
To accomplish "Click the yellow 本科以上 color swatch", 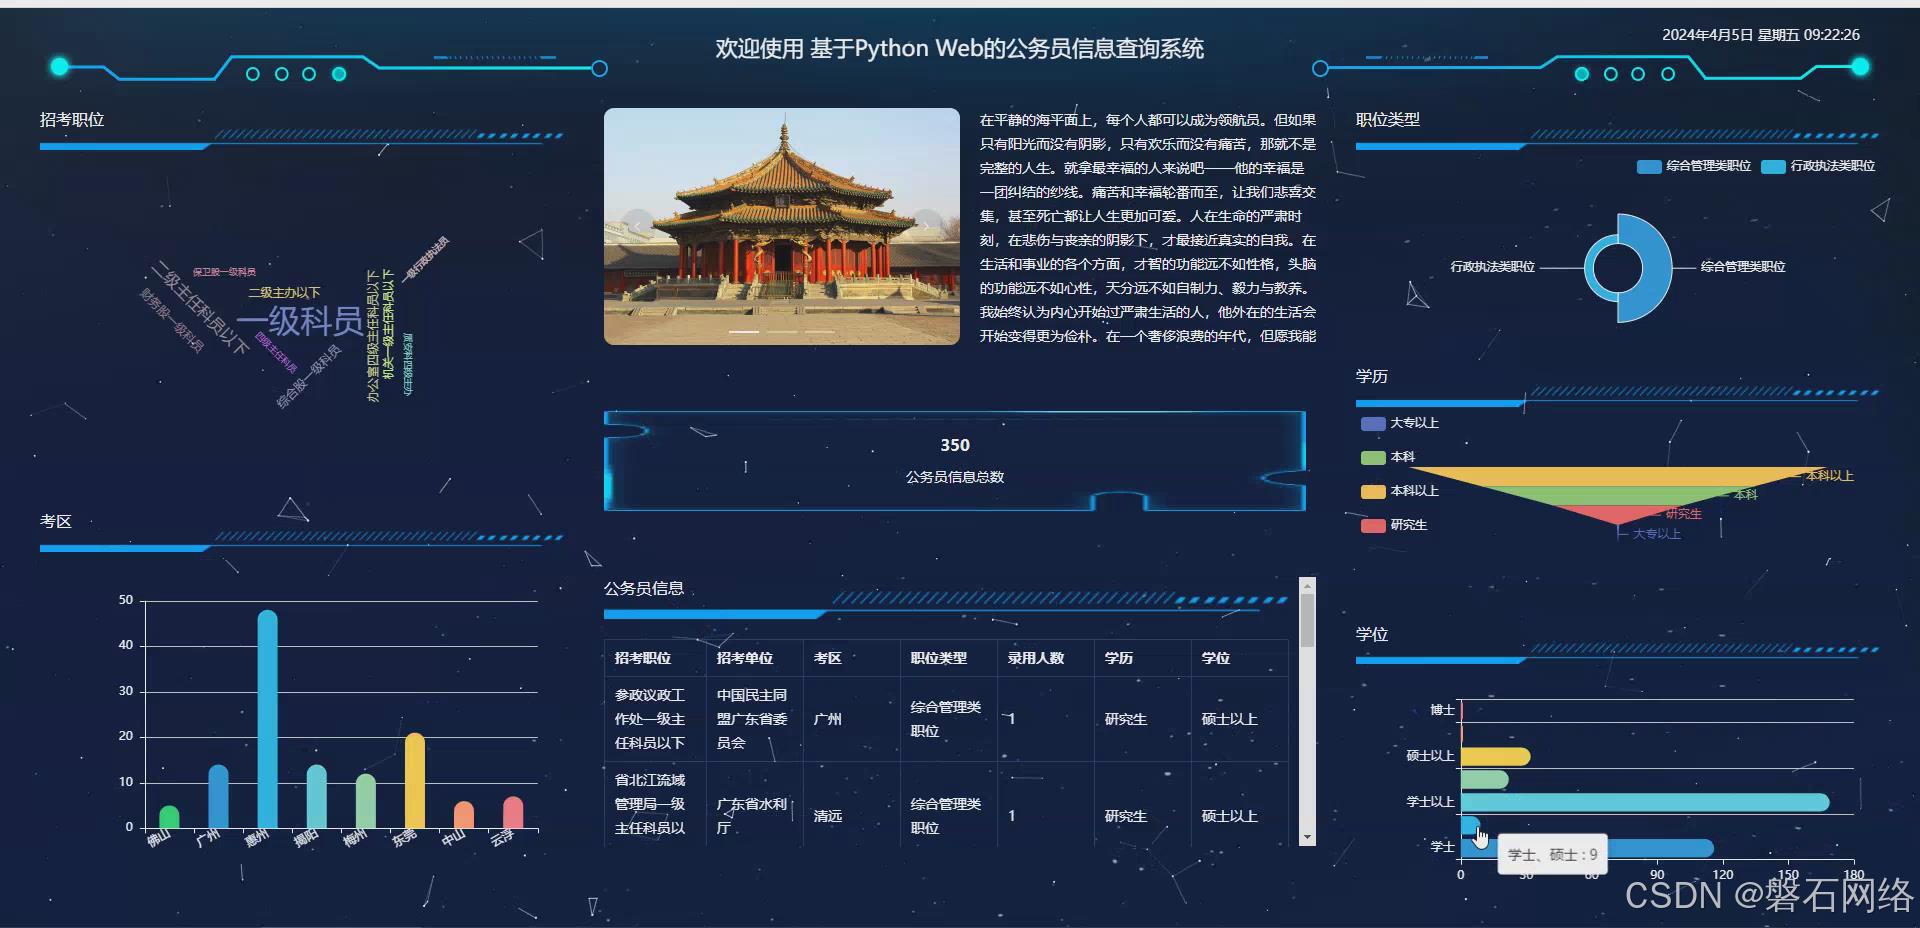I will (x=1373, y=491).
